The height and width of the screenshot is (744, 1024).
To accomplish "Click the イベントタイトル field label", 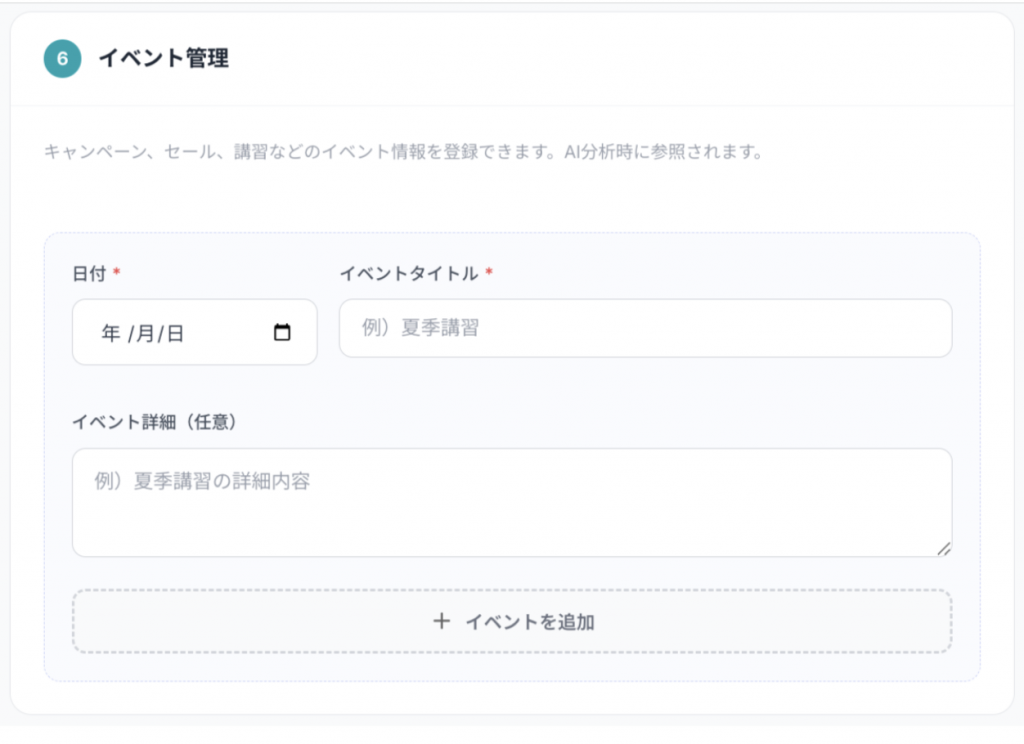I will pos(408,274).
